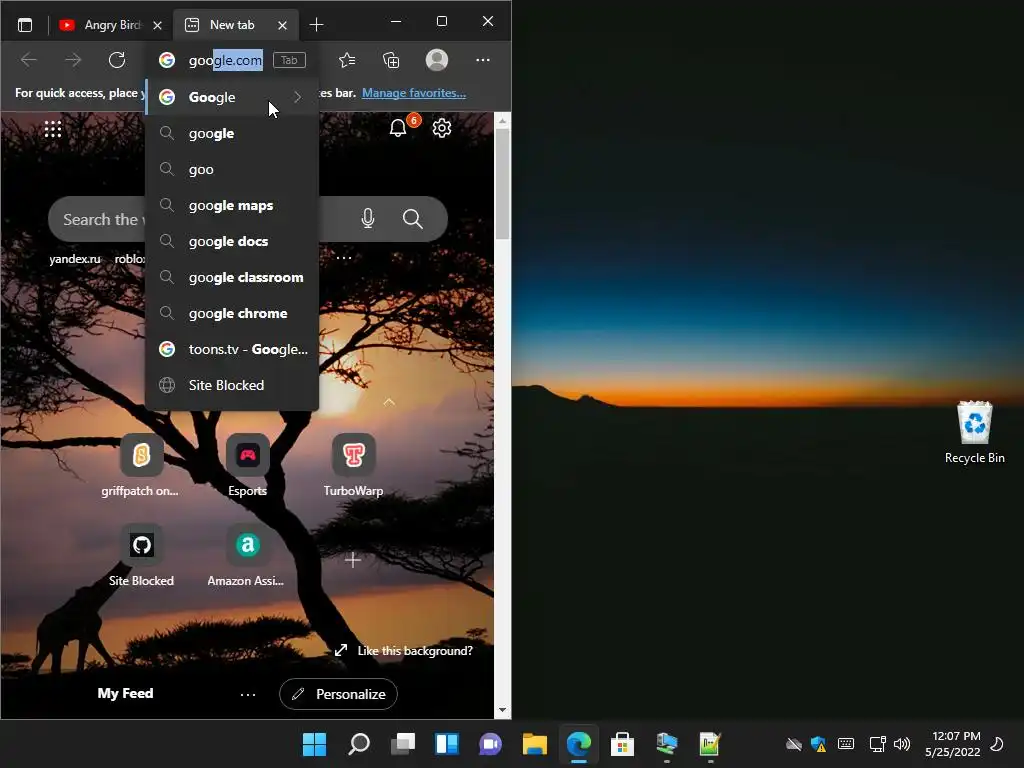
Task: Click the browser Forward arrow
Action: click(x=73, y=60)
